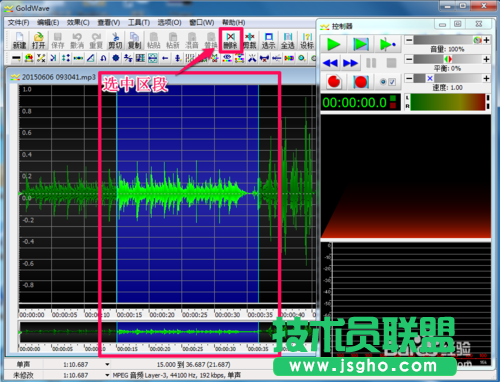Click the fast forward button
Image resolution: width=500 pixels, height=382 pixels.
(350, 63)
